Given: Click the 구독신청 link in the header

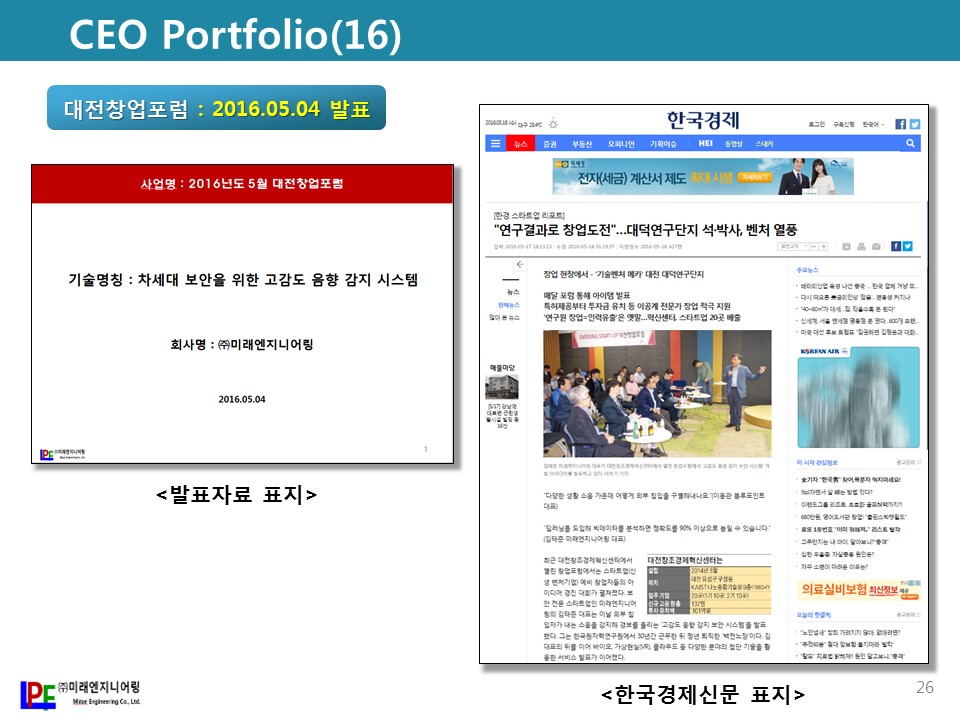Looking at the screenshot, I should [844, 124].
